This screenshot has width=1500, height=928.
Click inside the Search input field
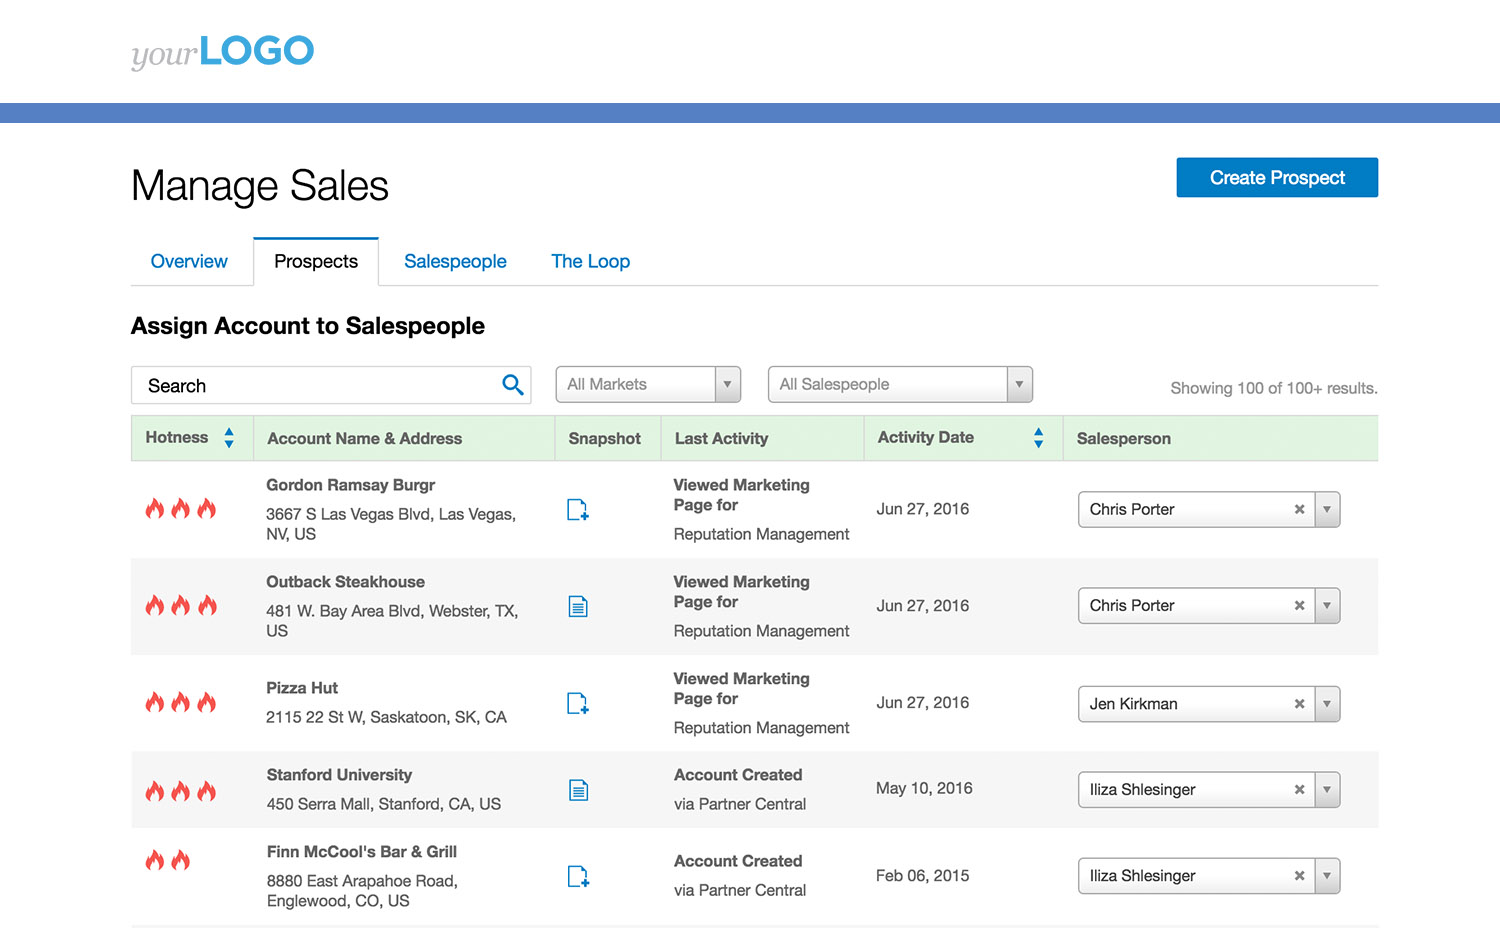[300, 385]
